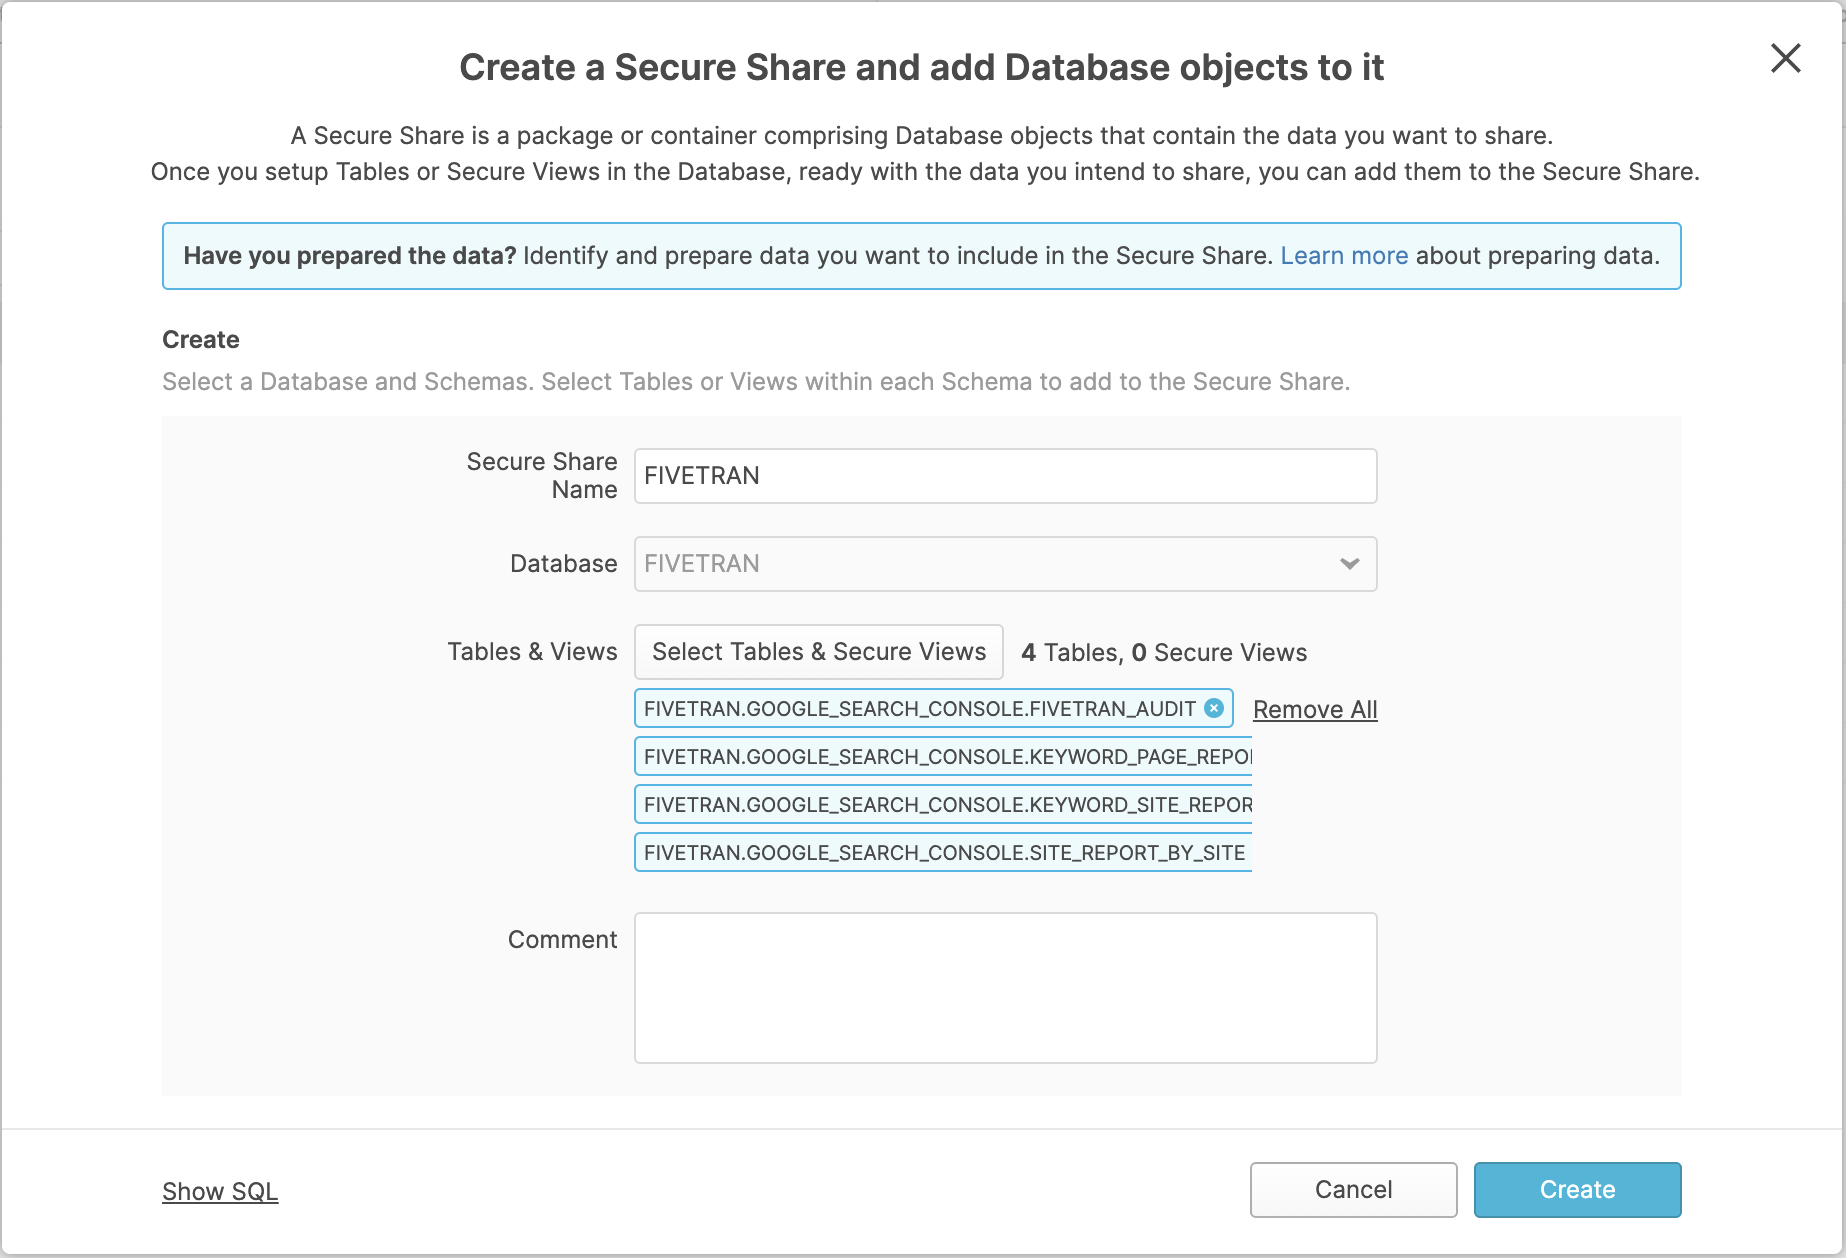The width and height of the screenshot is (1846, 1258).
Task: Remove the FIVETRAN_AUDIT table chip
Action: [1214, 708]
